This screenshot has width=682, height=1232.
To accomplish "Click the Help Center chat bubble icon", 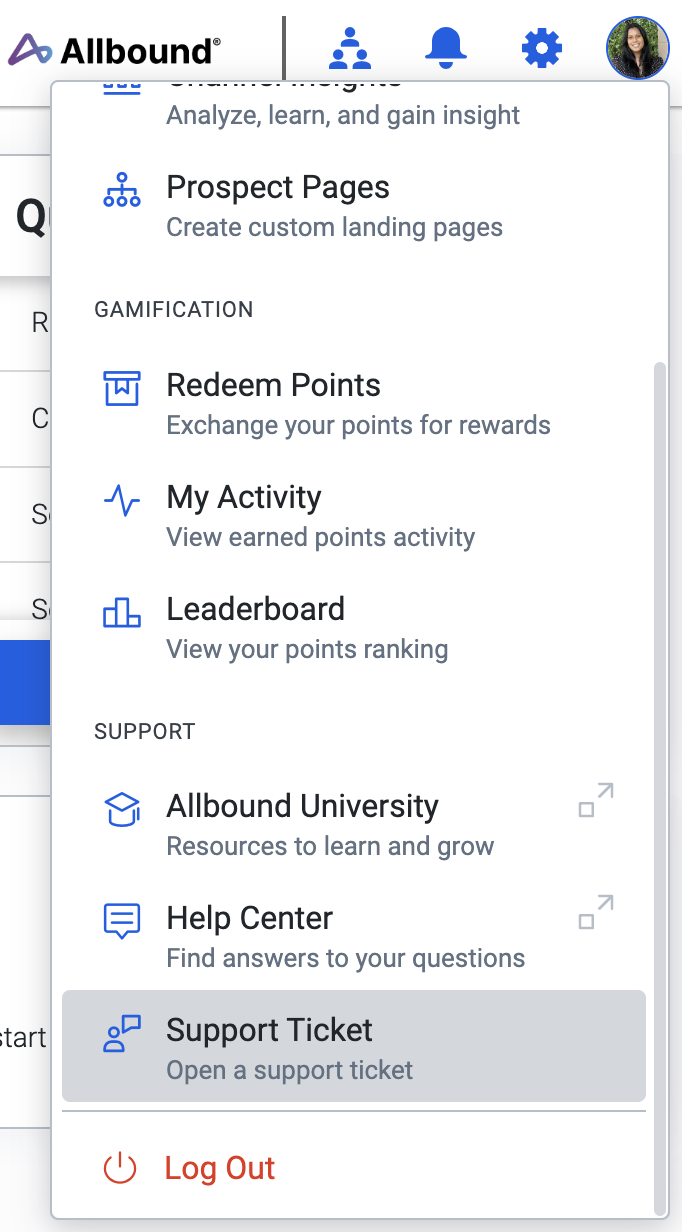I will coord(122,921).
